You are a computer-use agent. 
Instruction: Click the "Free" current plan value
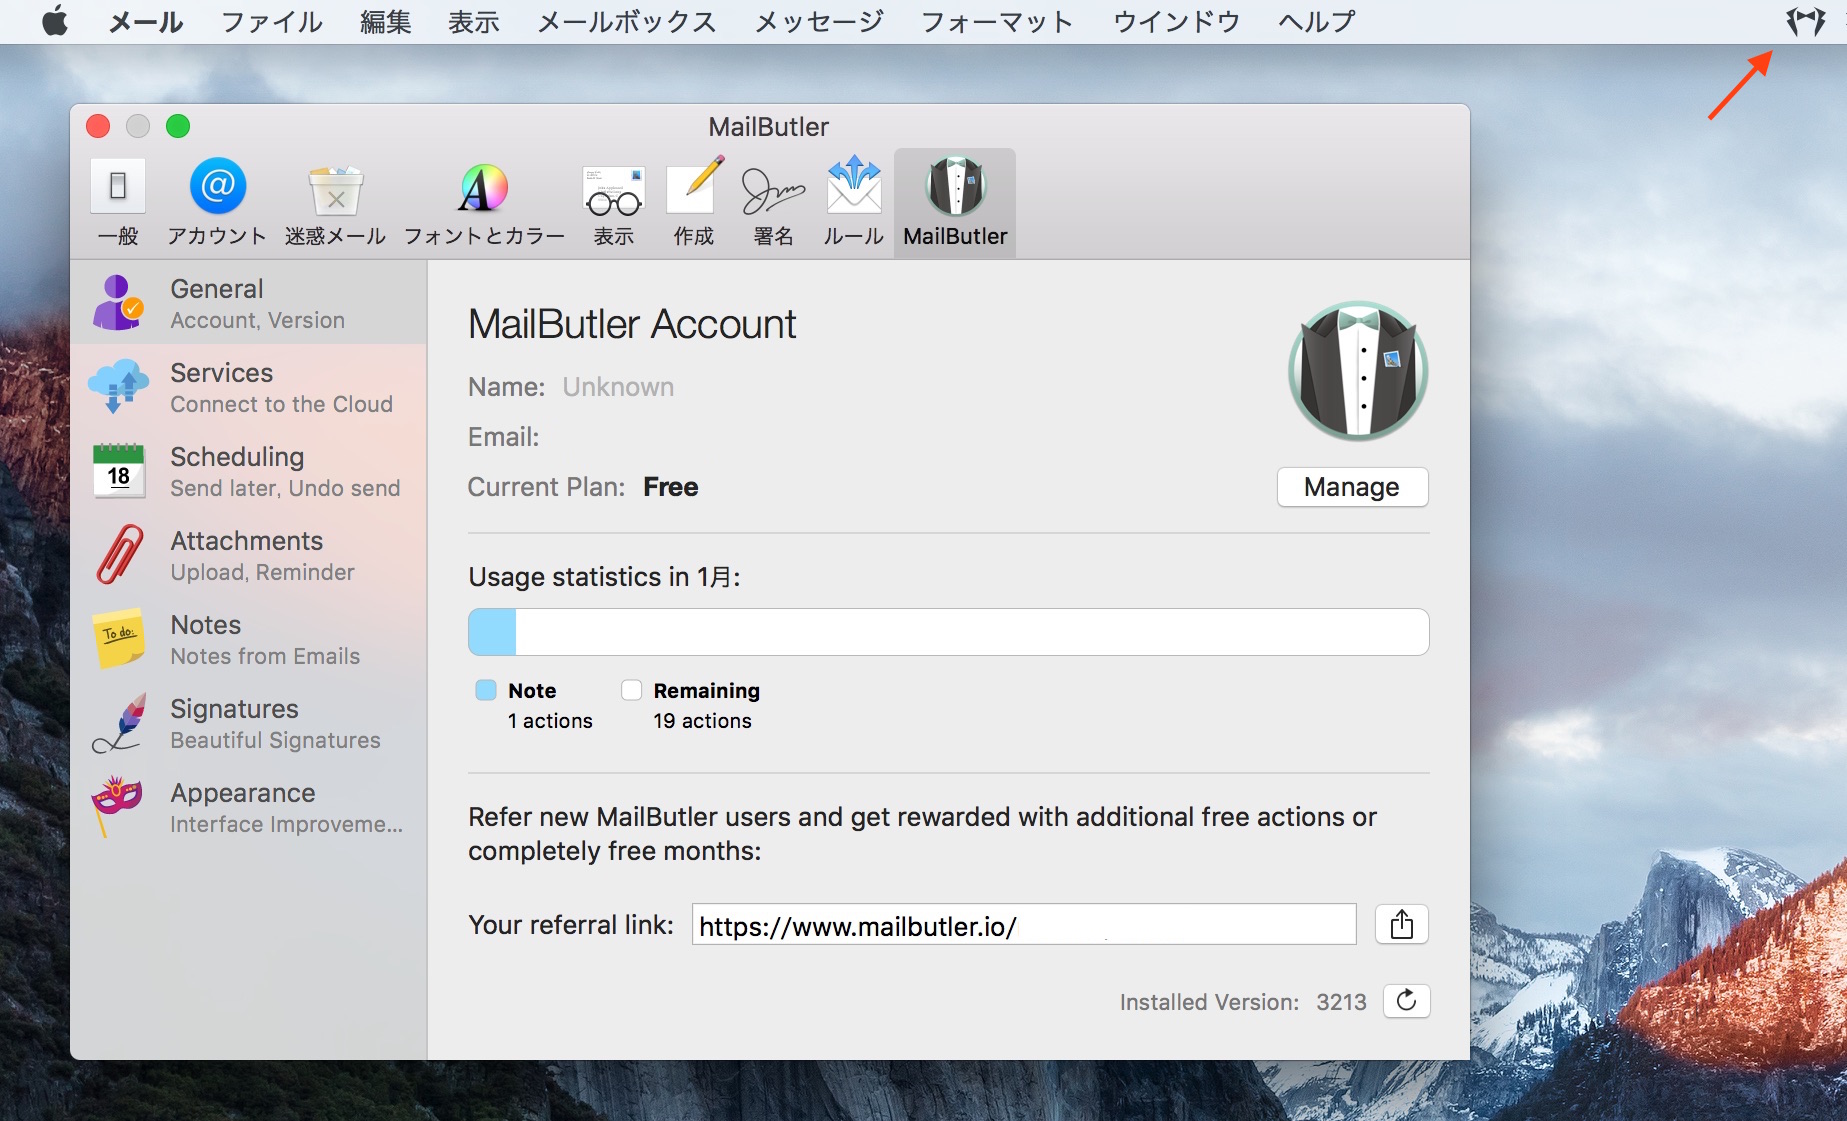tap(671, 487)
